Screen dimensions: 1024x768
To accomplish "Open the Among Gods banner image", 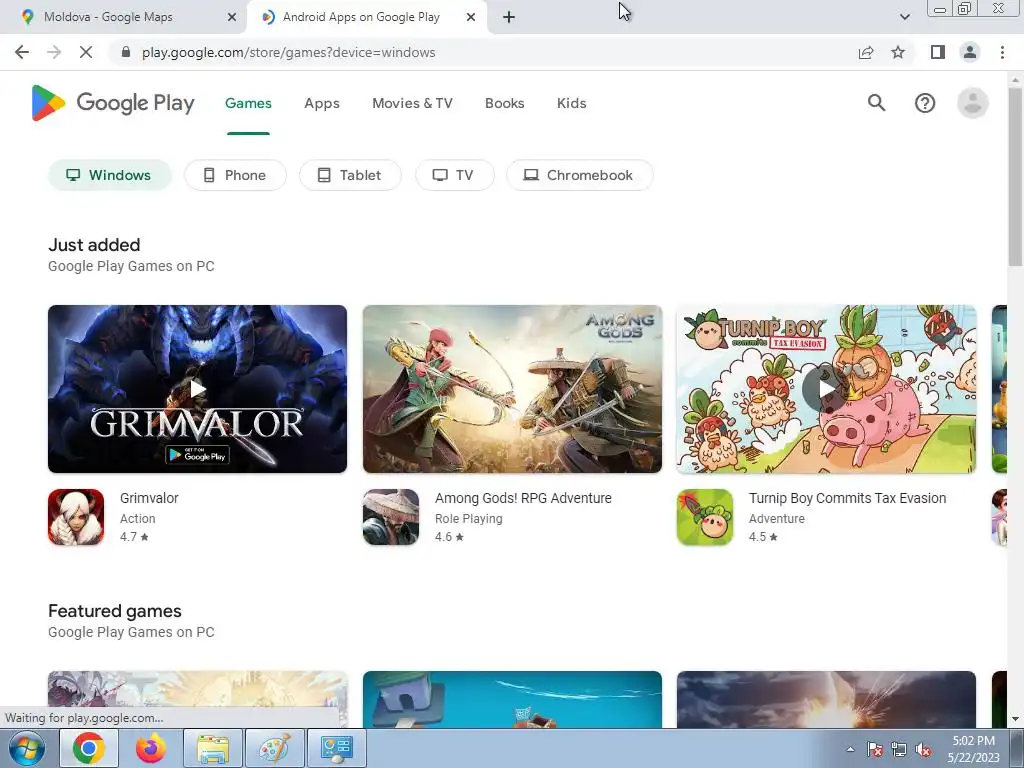I will pyautogui.click(x=512, y=389).
